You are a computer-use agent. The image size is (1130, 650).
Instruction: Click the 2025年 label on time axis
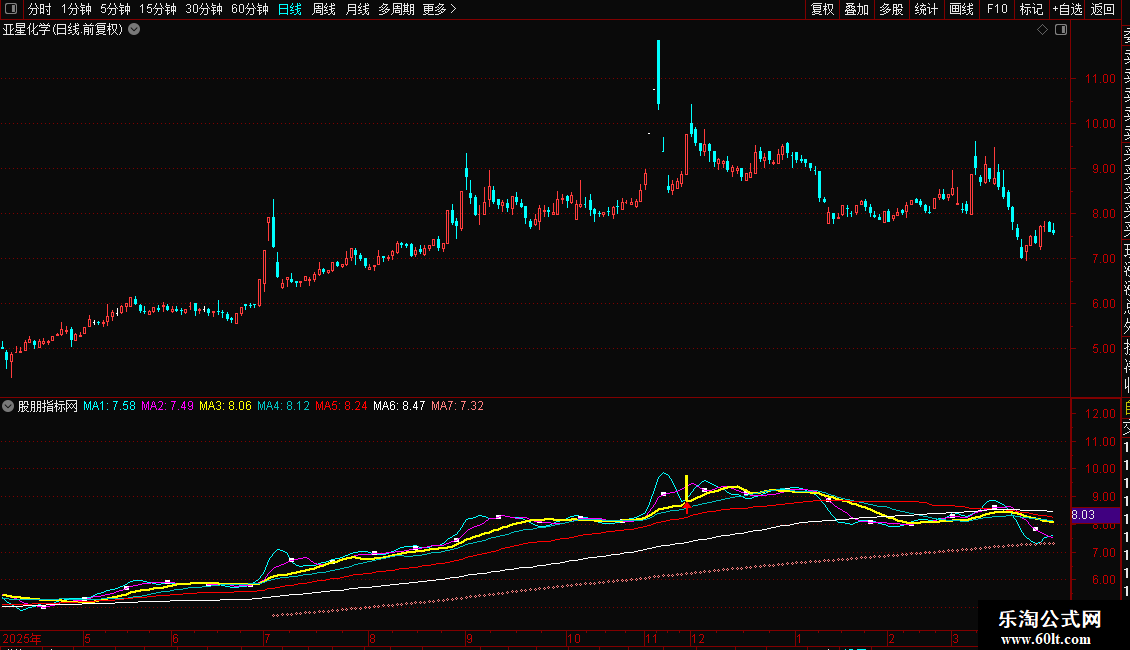coord(22,639)
